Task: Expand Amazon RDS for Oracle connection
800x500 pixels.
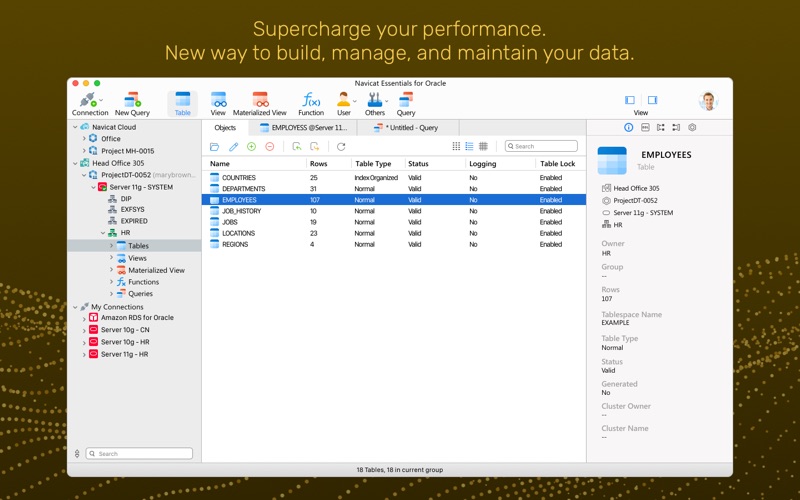Action: (x=84, y=318)
